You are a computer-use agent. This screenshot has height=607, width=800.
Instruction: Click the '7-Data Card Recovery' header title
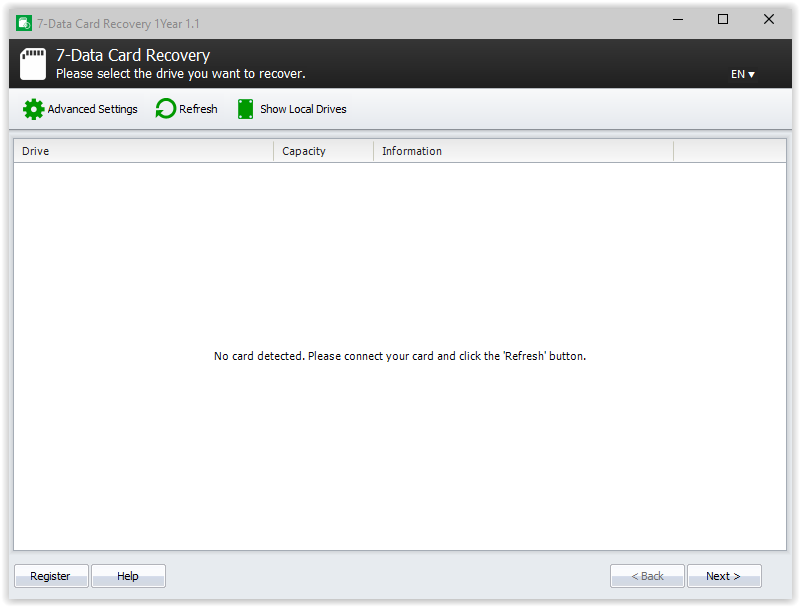pos(133,55)
